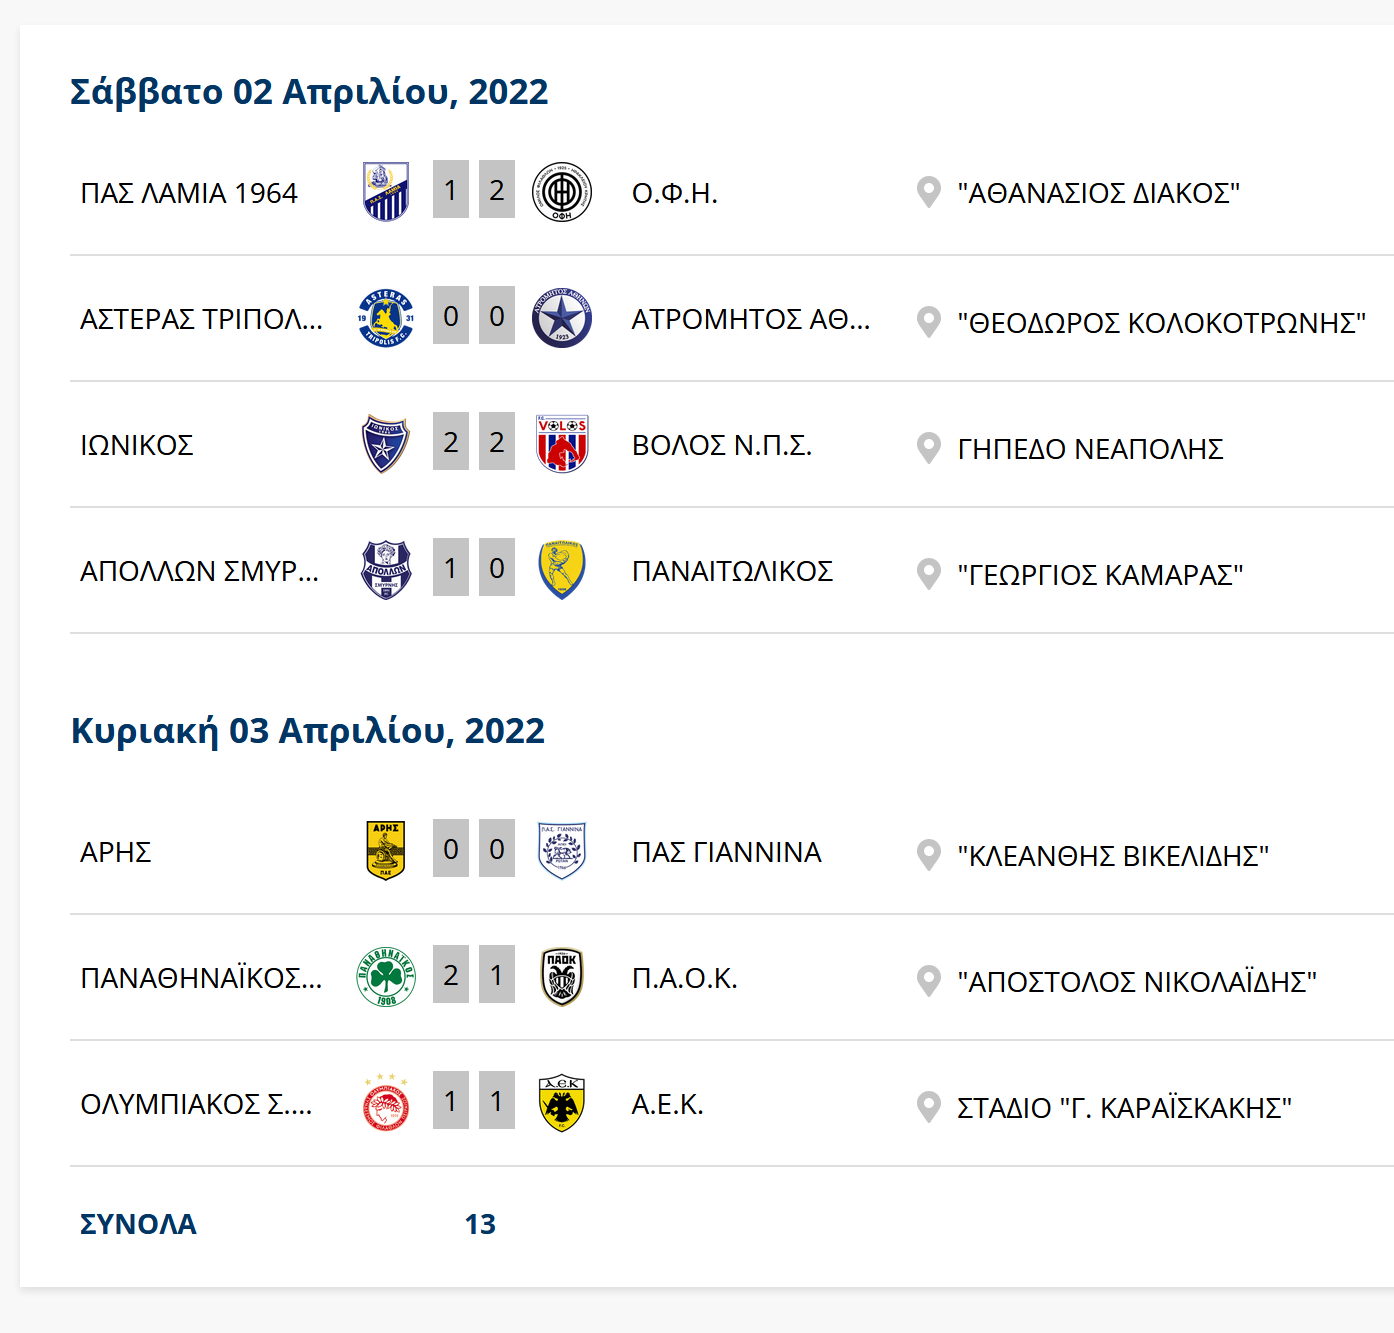Click the ΒΟΛΟΣ Ν.Π.Σ. team name
This screenshot has width=1394, height=1333.
721,445
